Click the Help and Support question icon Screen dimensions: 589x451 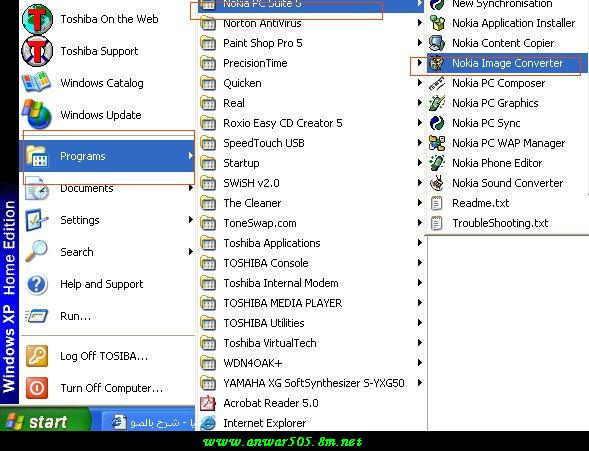pyautogui.click(x=36, y=284)
